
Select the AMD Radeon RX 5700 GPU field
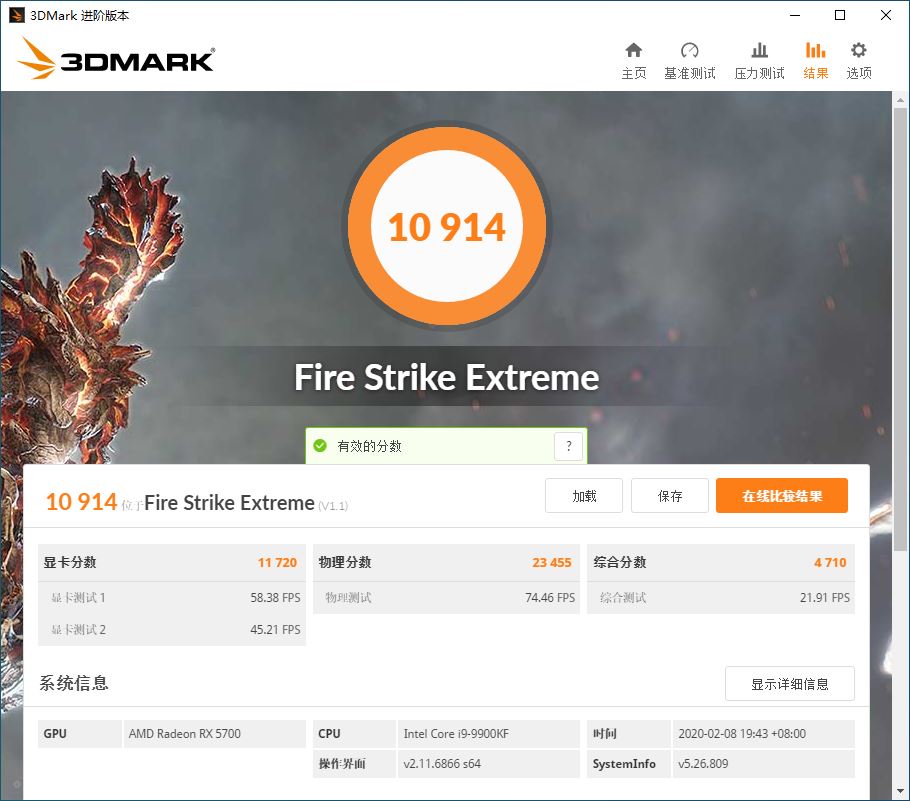coord(214,733)
